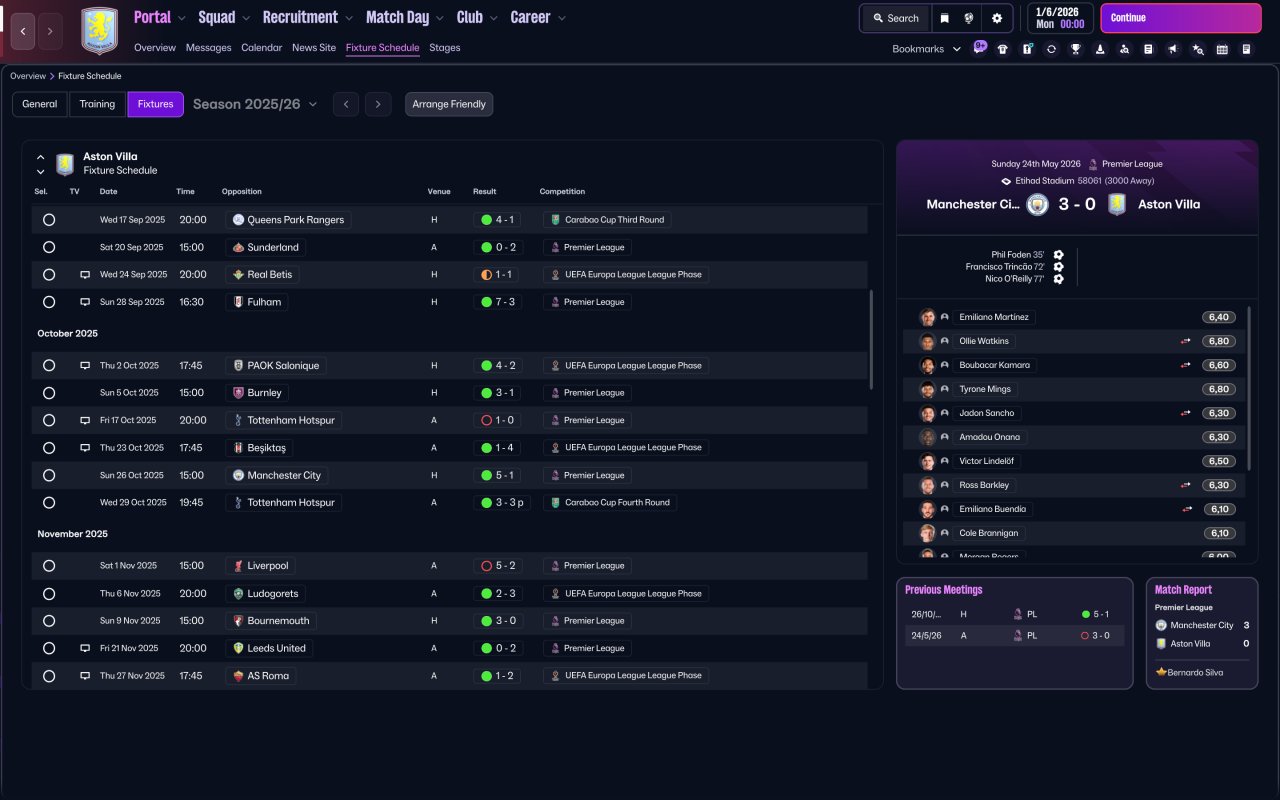The height and width of the screenshot is (800, 1280).
Task: Select the Ludogorets fixture radio button
Action: click(49, 594)
